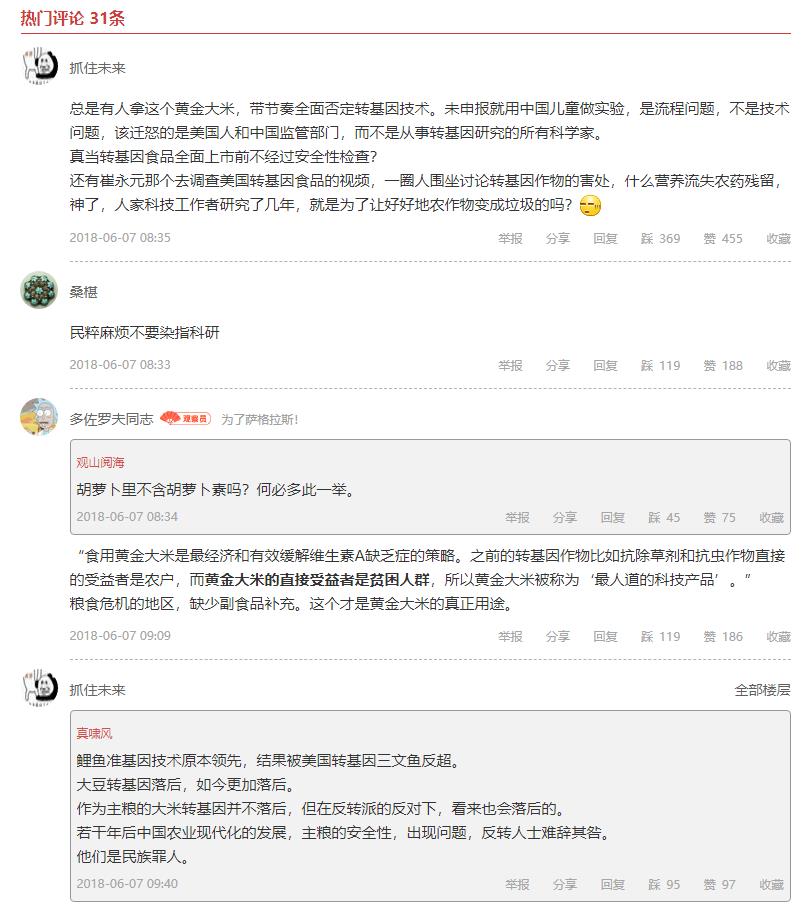Reply to 桑椹's comment

[x=605, y=365]
